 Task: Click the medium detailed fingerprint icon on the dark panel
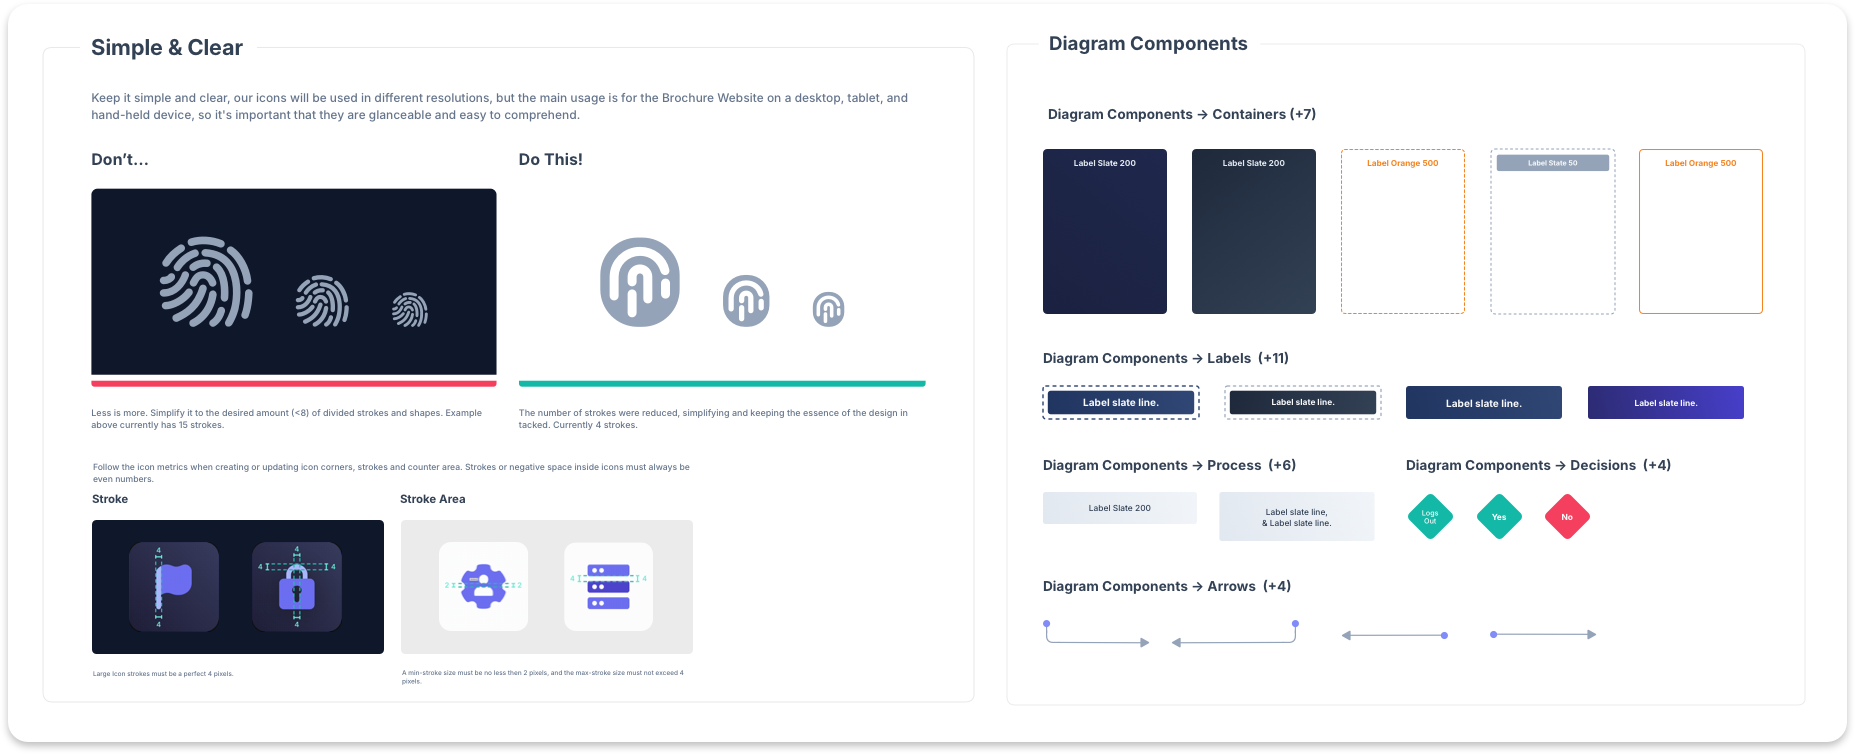(x=322, y=301)
